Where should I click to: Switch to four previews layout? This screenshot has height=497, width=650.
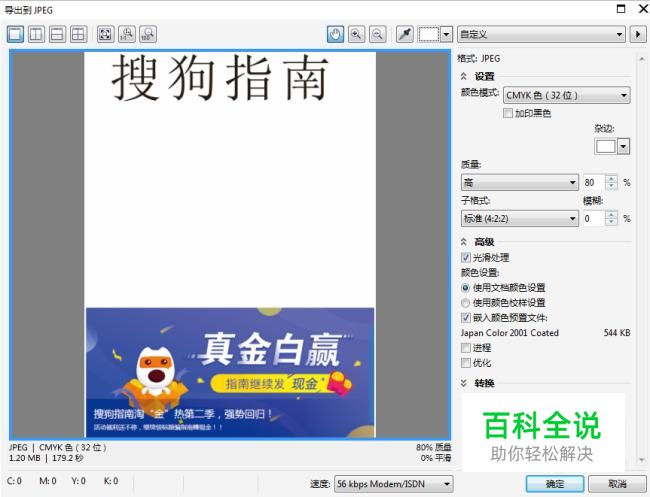(x=78, y=34)
